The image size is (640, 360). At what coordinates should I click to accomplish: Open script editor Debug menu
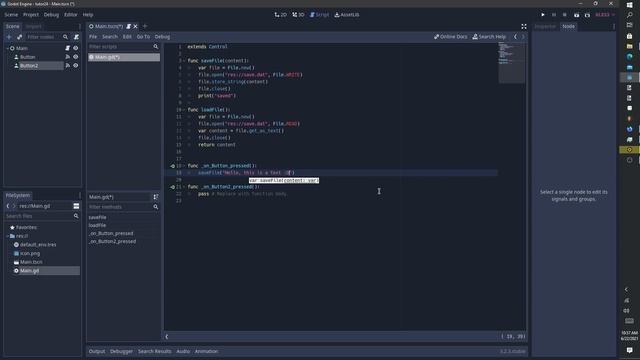pyautogui.click(x=162, y=37)
